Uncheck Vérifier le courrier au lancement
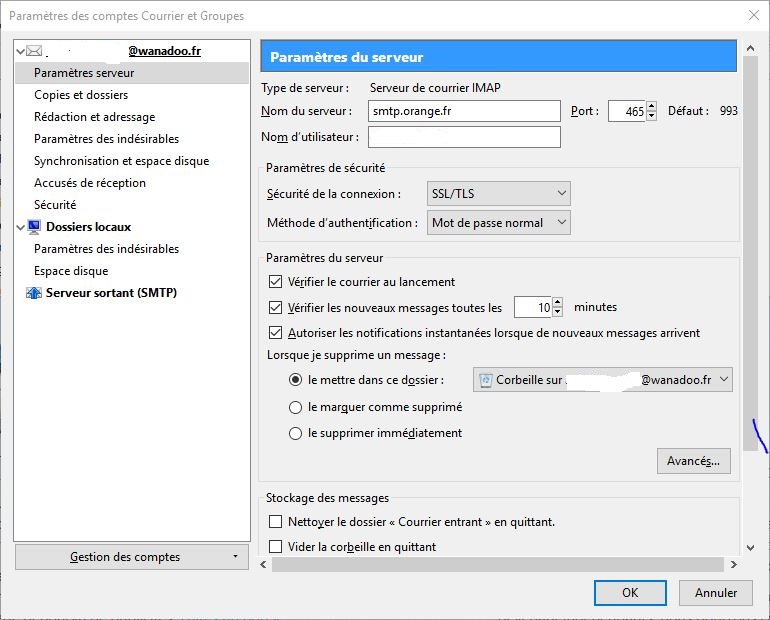The image size is (770, 620). click(x=276, y=282)
